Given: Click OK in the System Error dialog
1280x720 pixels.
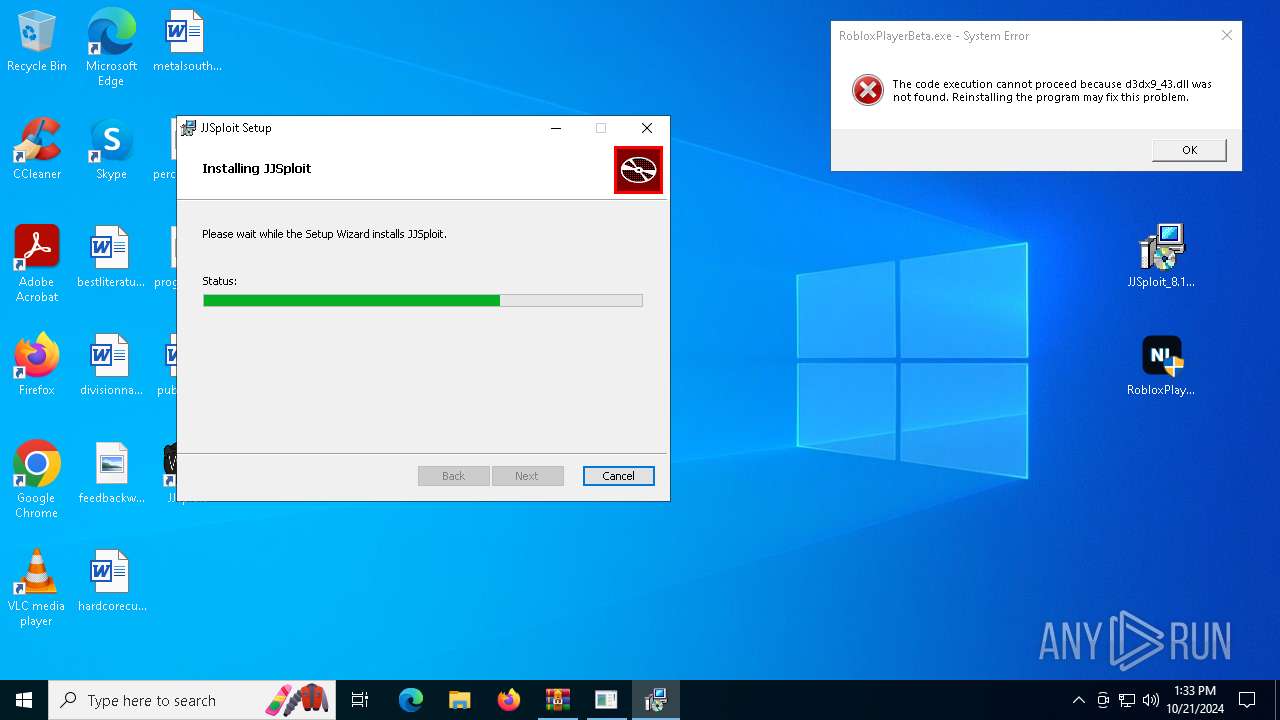Looking at the screenshot, I should pyautogui.click(x=1189, y=150).
